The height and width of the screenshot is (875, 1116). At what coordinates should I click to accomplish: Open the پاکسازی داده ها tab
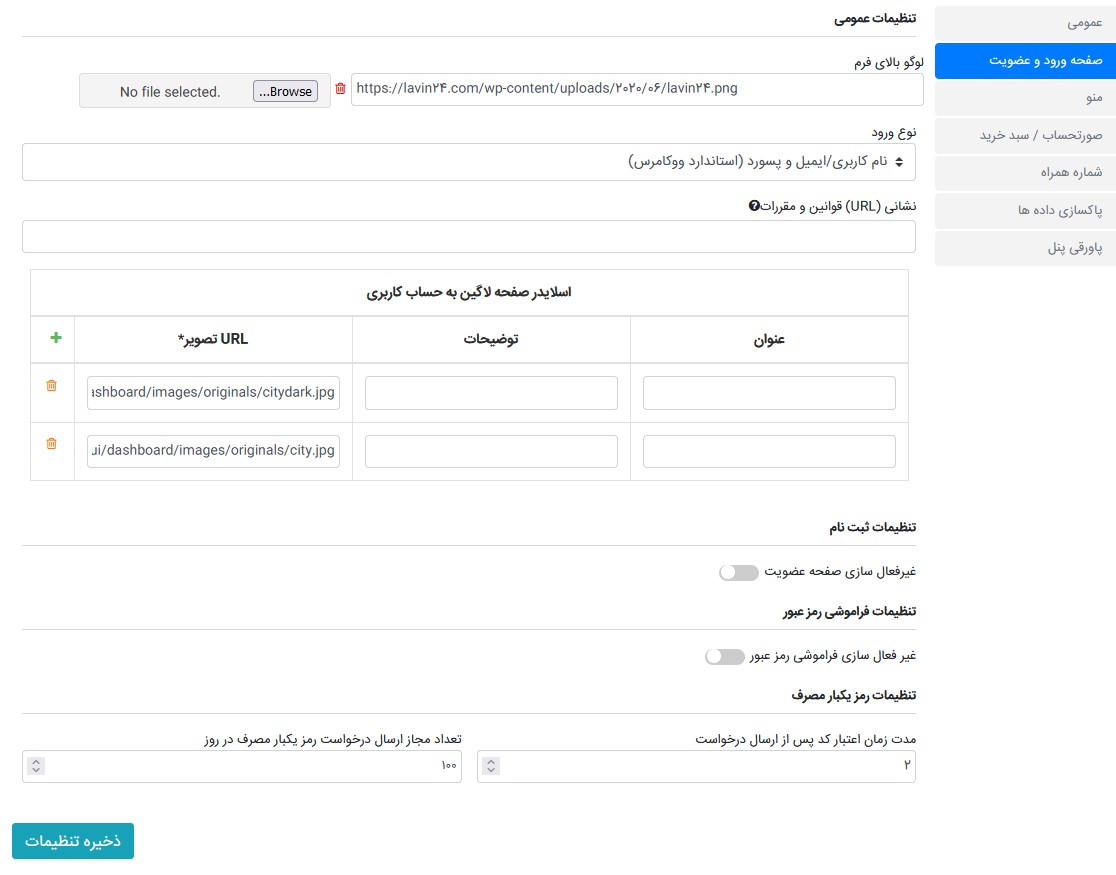click(x=1025, y=209)
